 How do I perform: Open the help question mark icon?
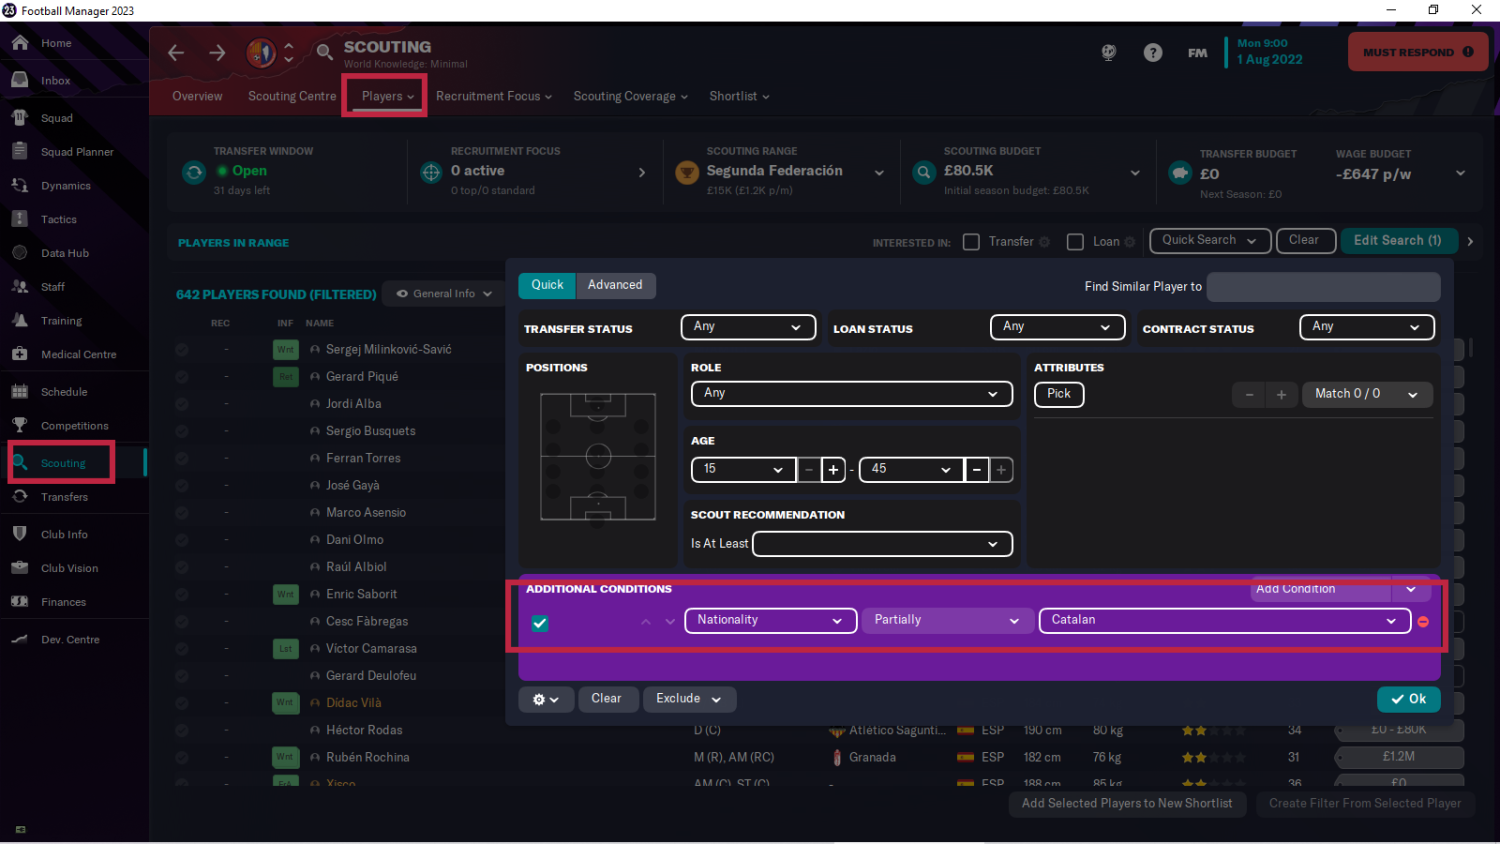pyautogui.click(x=1153, y=53)
